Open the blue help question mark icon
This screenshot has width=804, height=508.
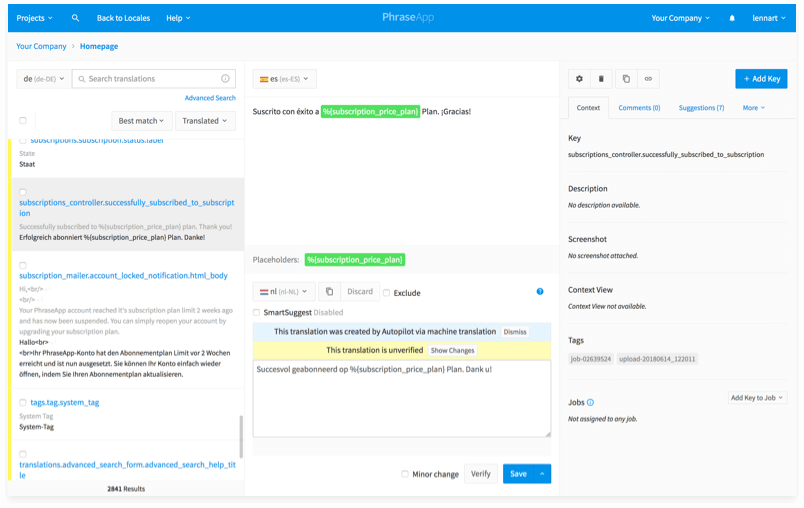[x=540, y=292]
